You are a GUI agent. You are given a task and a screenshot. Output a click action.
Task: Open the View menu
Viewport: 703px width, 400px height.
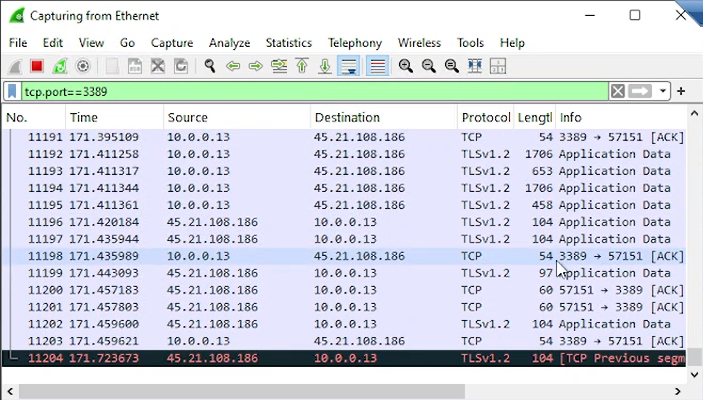pos(91,43)
